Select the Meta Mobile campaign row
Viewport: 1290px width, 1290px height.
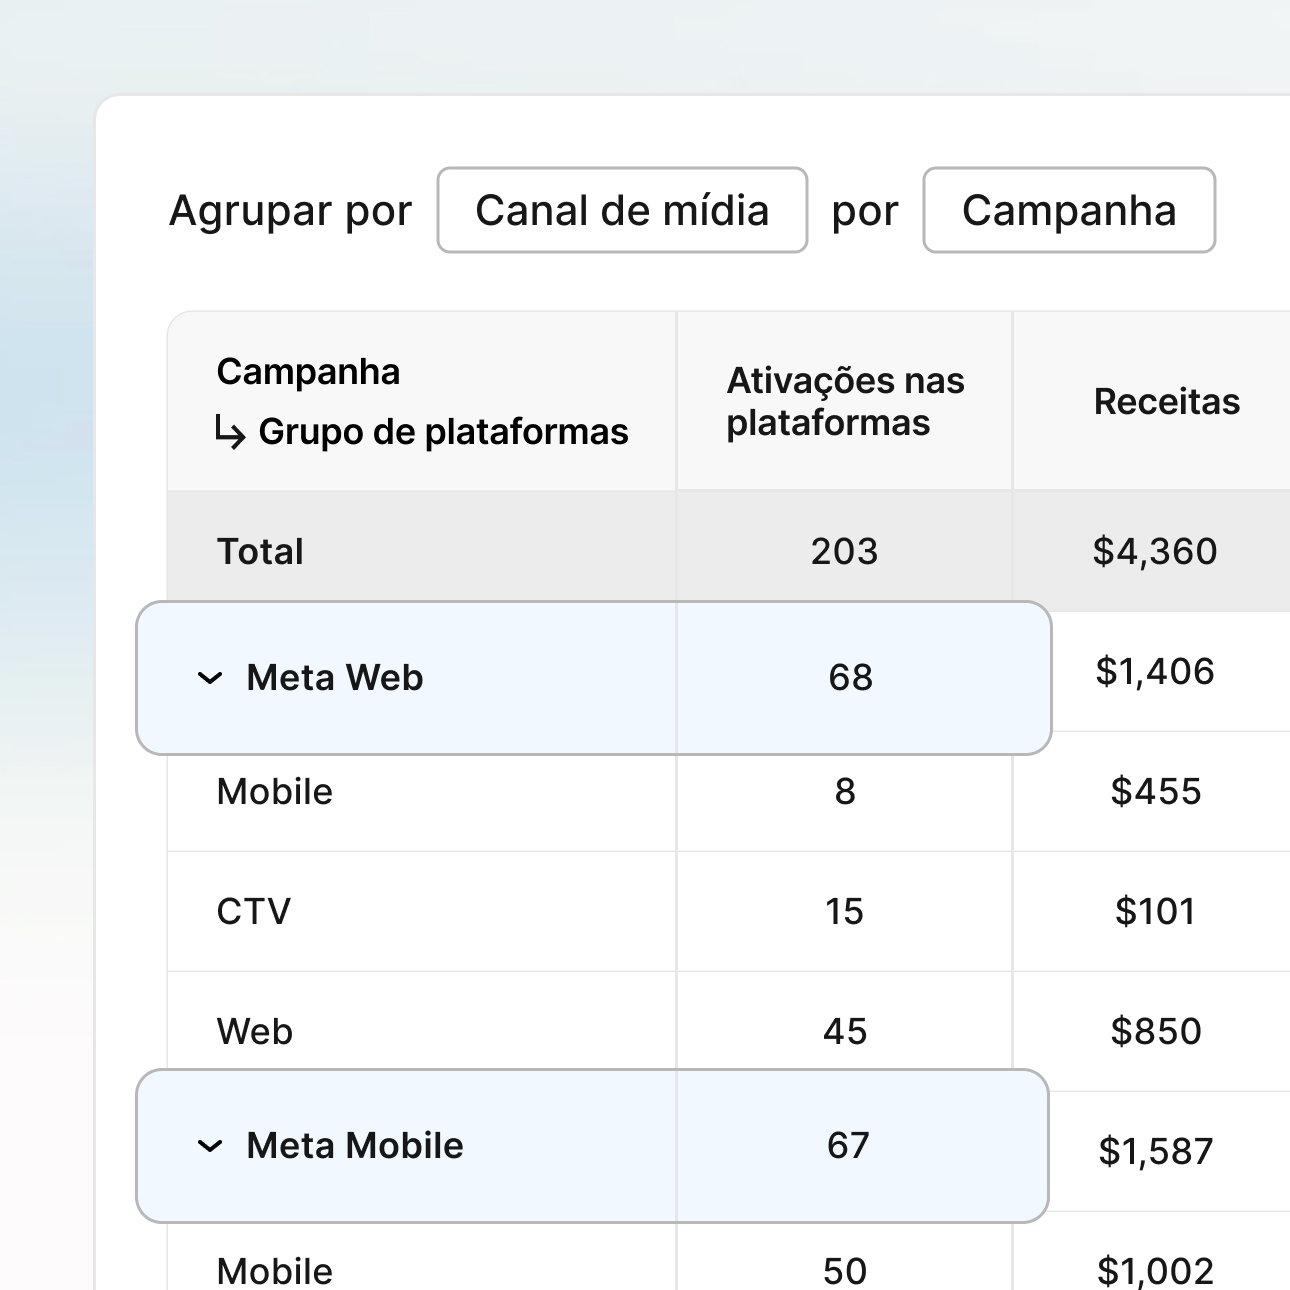tap(355, 1146)
